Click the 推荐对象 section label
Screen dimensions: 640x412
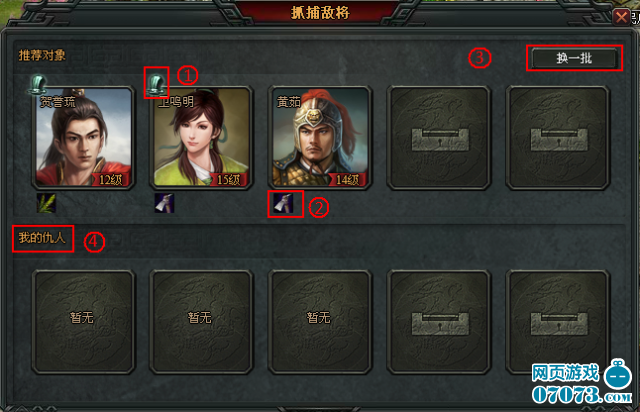(42, 55)
